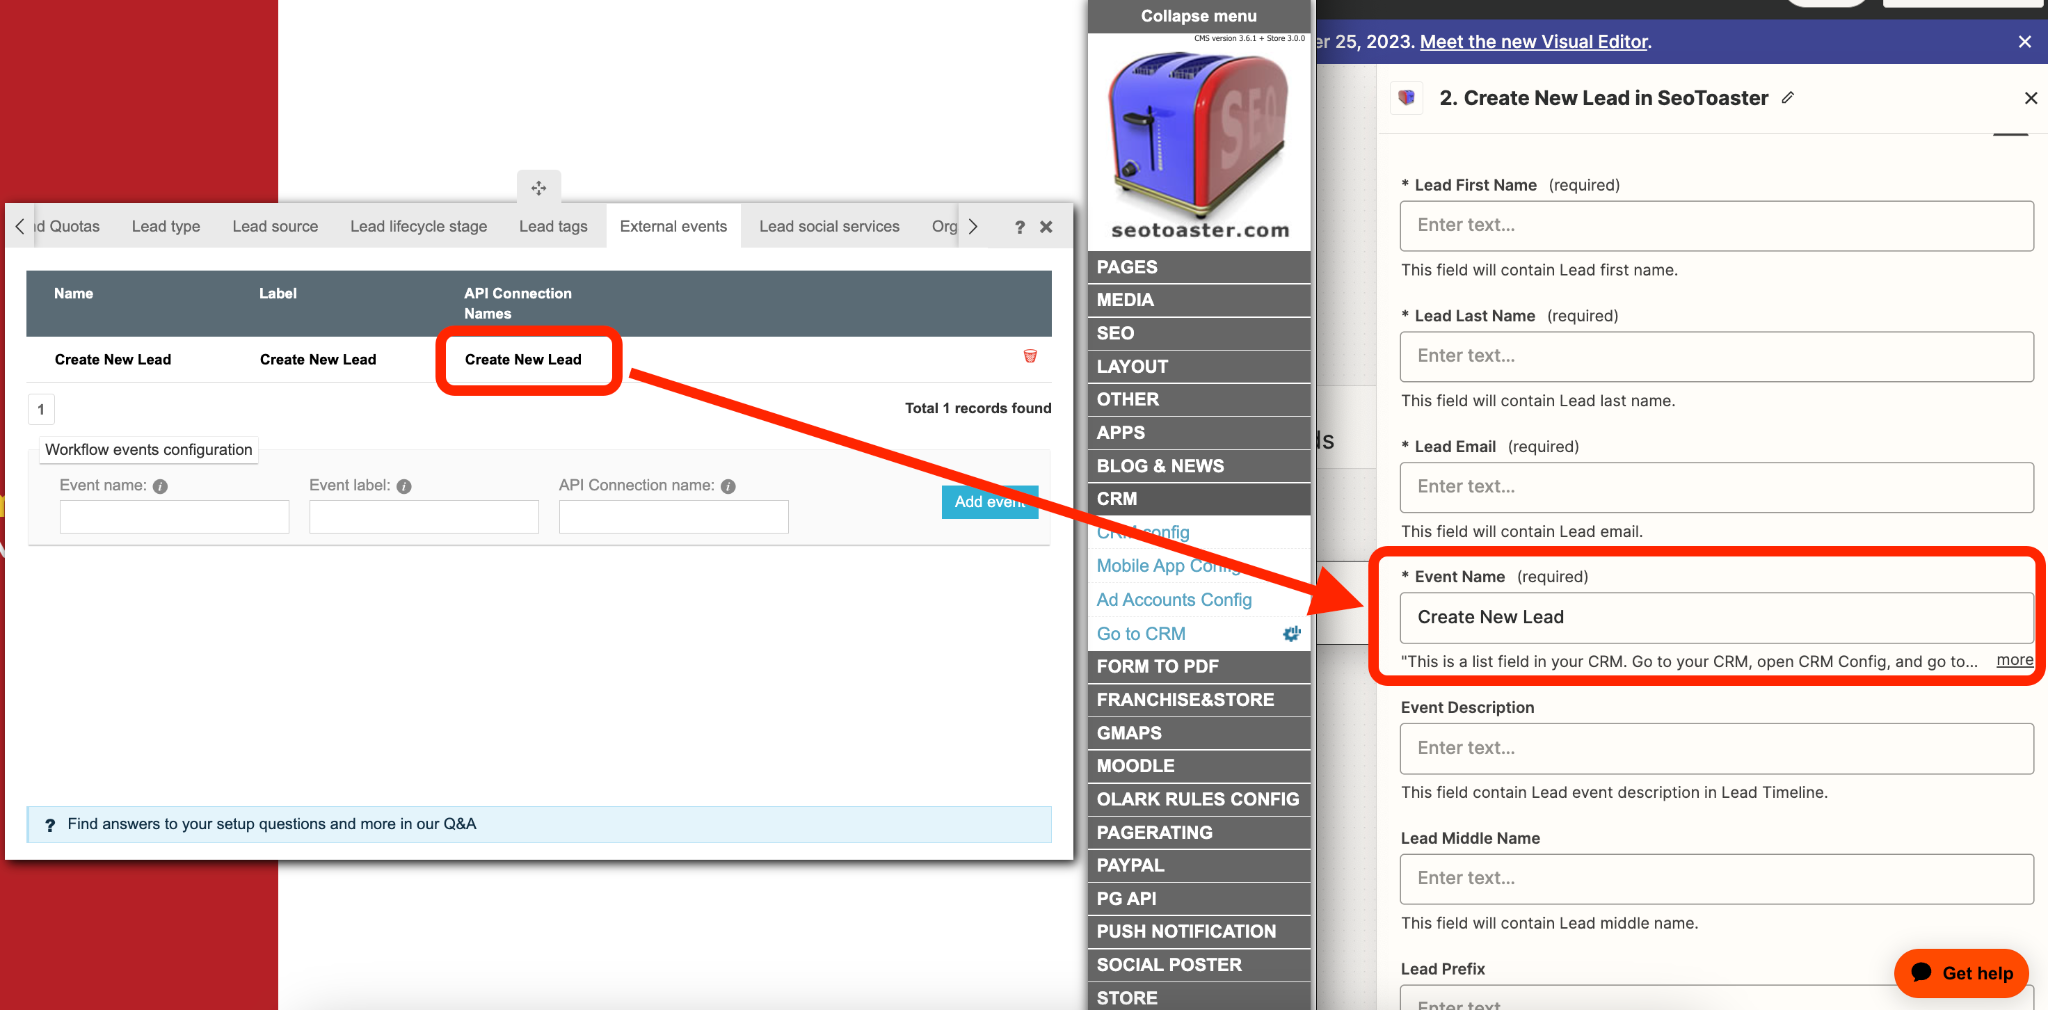
Task: Open the Lead social services tab
Action: coord(829,226)
